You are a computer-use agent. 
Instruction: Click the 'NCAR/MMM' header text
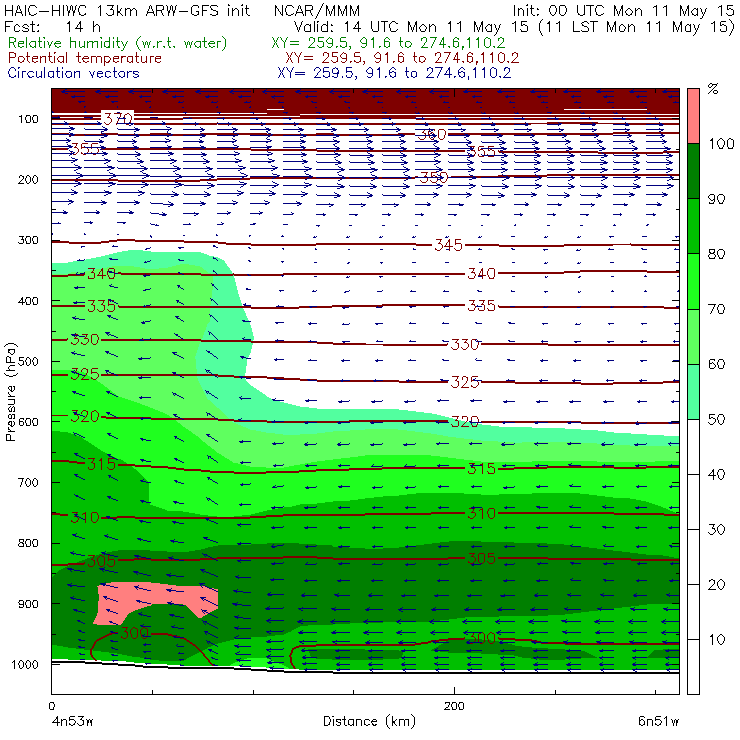(317, 10)
